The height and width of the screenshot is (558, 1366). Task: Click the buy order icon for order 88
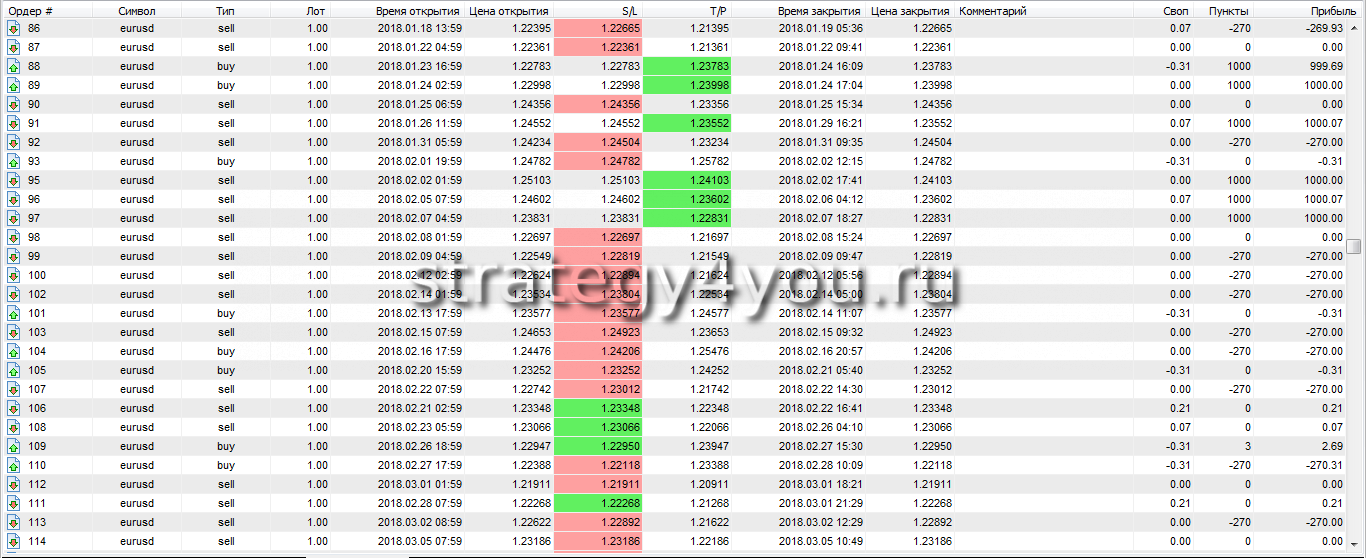click(x=13, y=66)
